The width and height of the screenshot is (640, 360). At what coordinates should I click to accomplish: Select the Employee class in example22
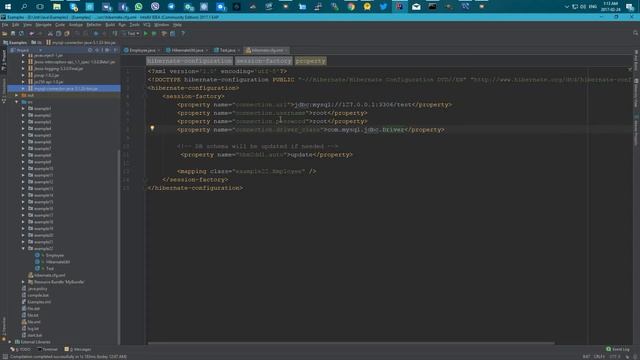coord(55,256)
